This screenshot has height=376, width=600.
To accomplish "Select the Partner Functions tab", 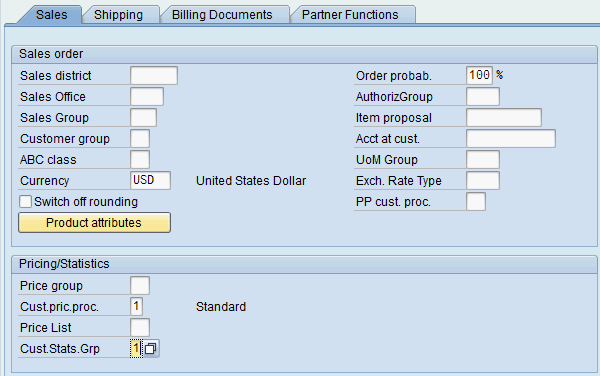I will (x=350, y=15).
